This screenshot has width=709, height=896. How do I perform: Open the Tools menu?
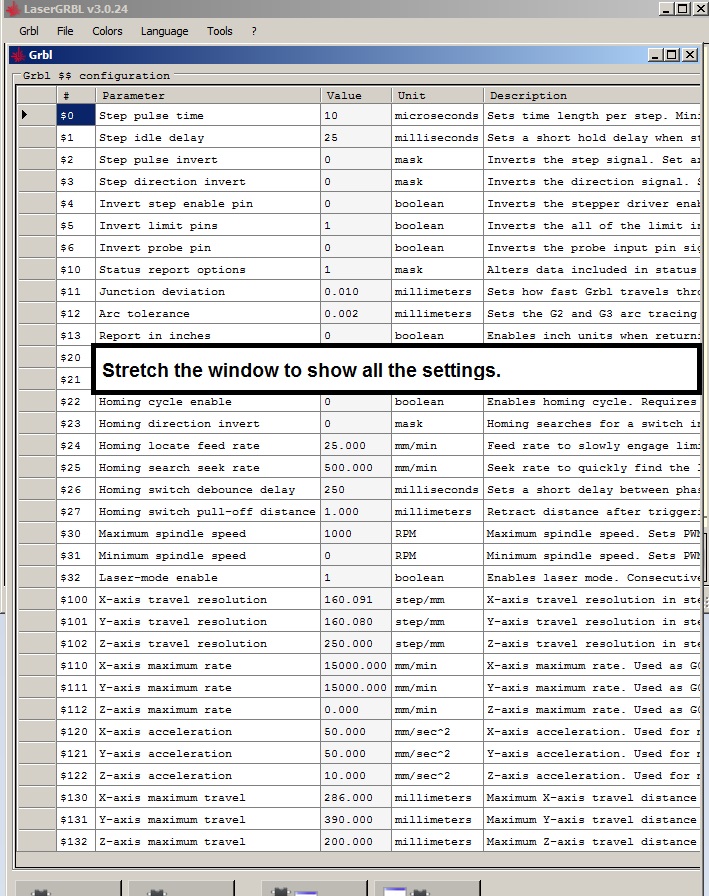click(219, 31)
